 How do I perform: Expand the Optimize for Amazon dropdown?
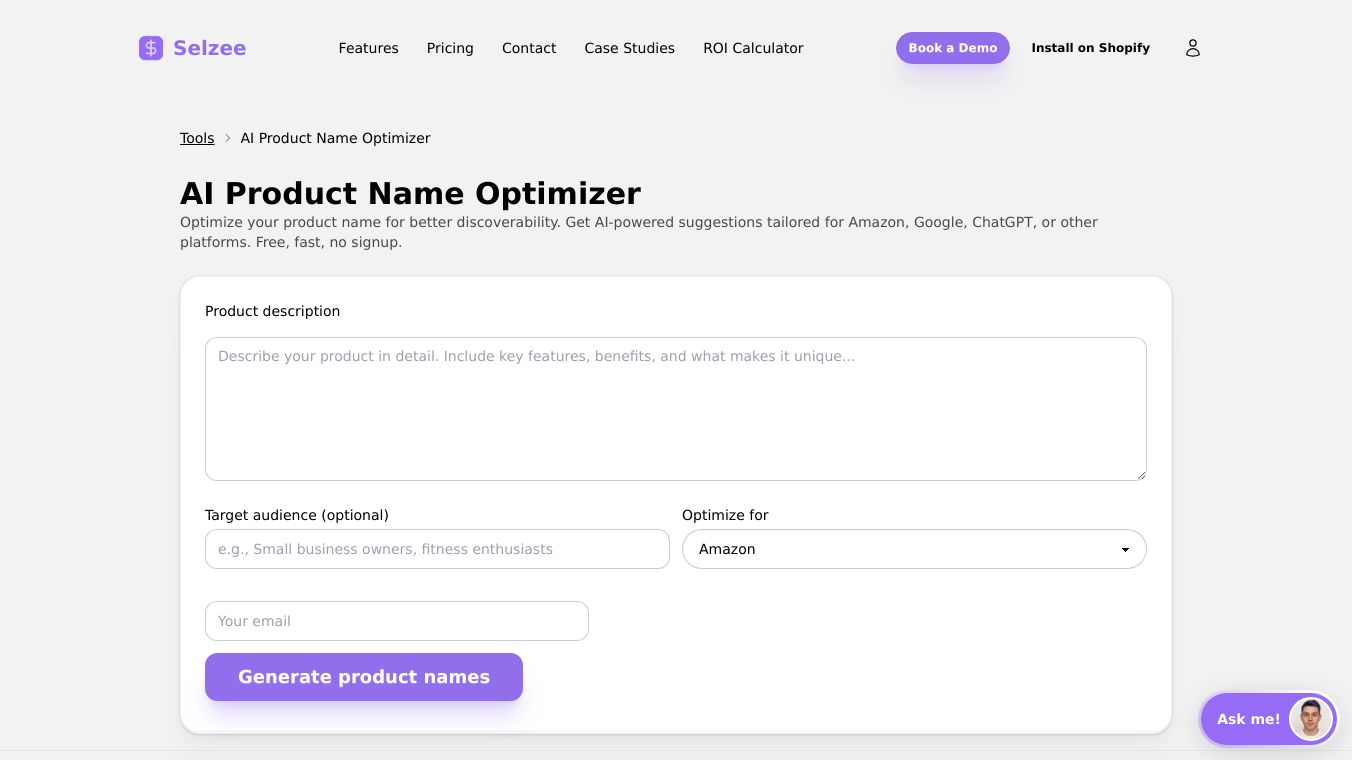pos(900,549)
